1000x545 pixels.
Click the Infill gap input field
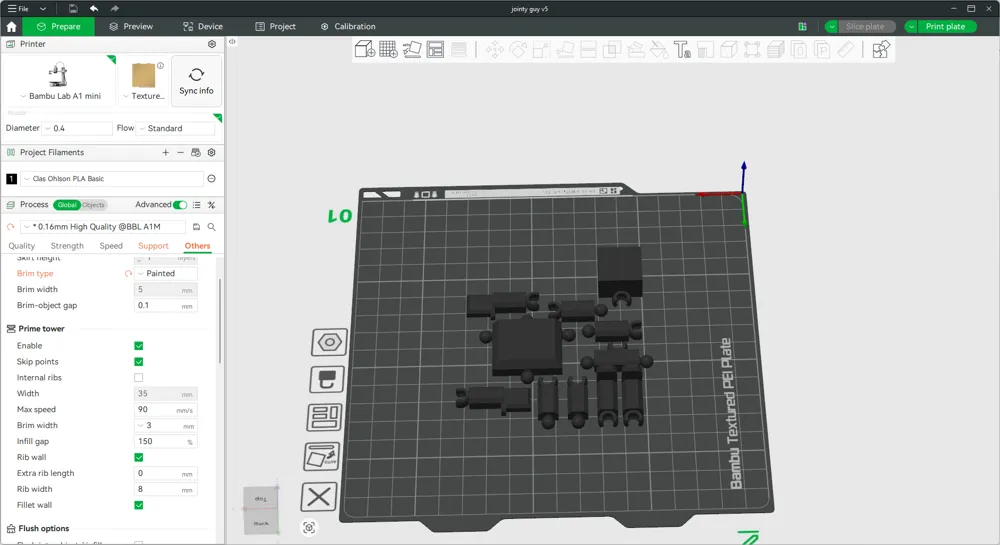(x=165, y=442)
